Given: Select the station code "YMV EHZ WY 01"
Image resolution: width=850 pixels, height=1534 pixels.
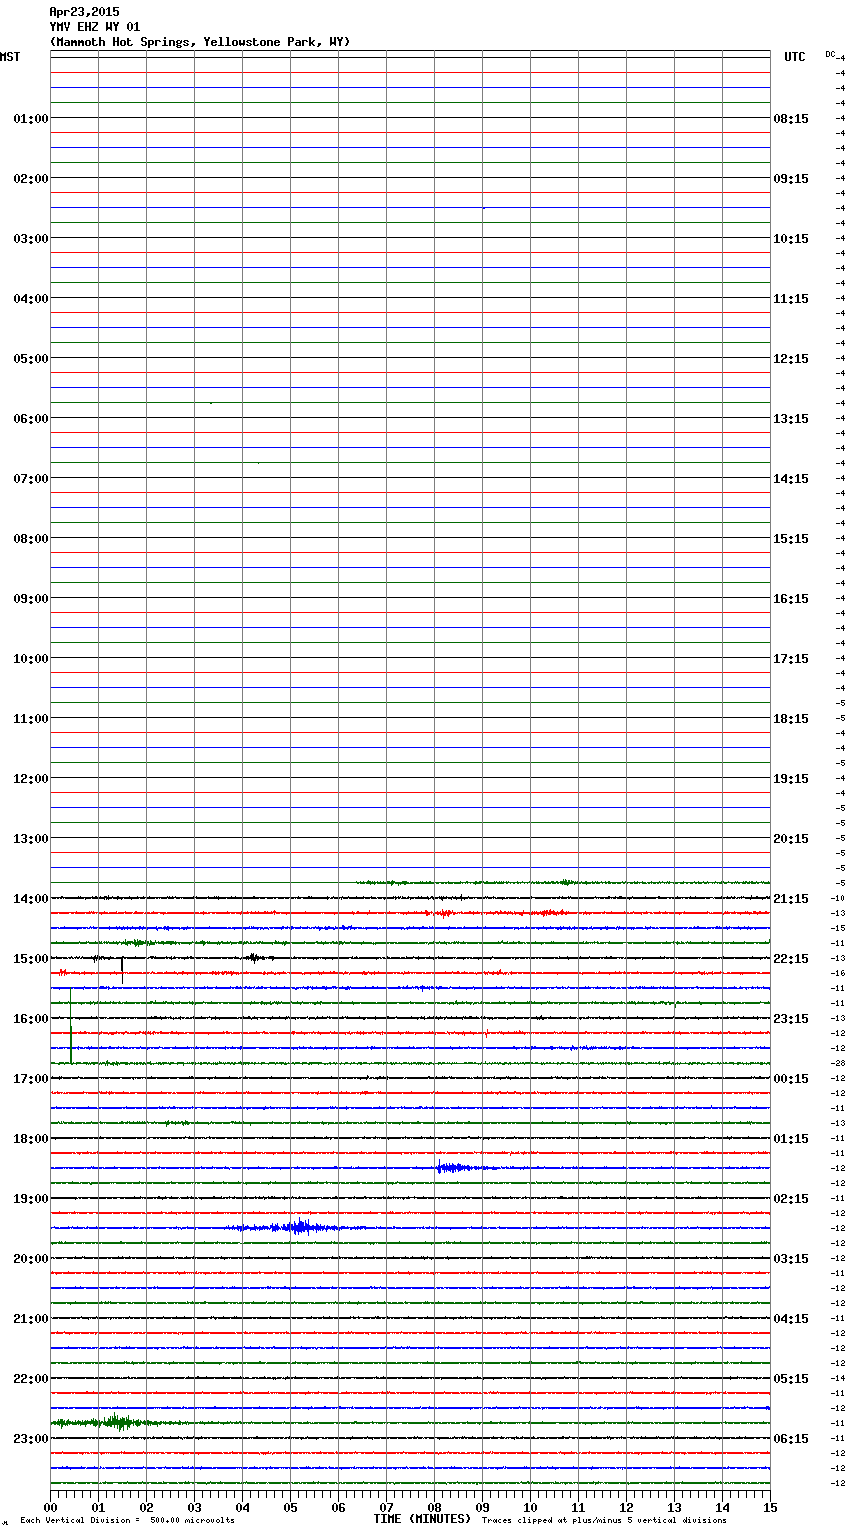Looking at the screenshot, I should (95, 27).
